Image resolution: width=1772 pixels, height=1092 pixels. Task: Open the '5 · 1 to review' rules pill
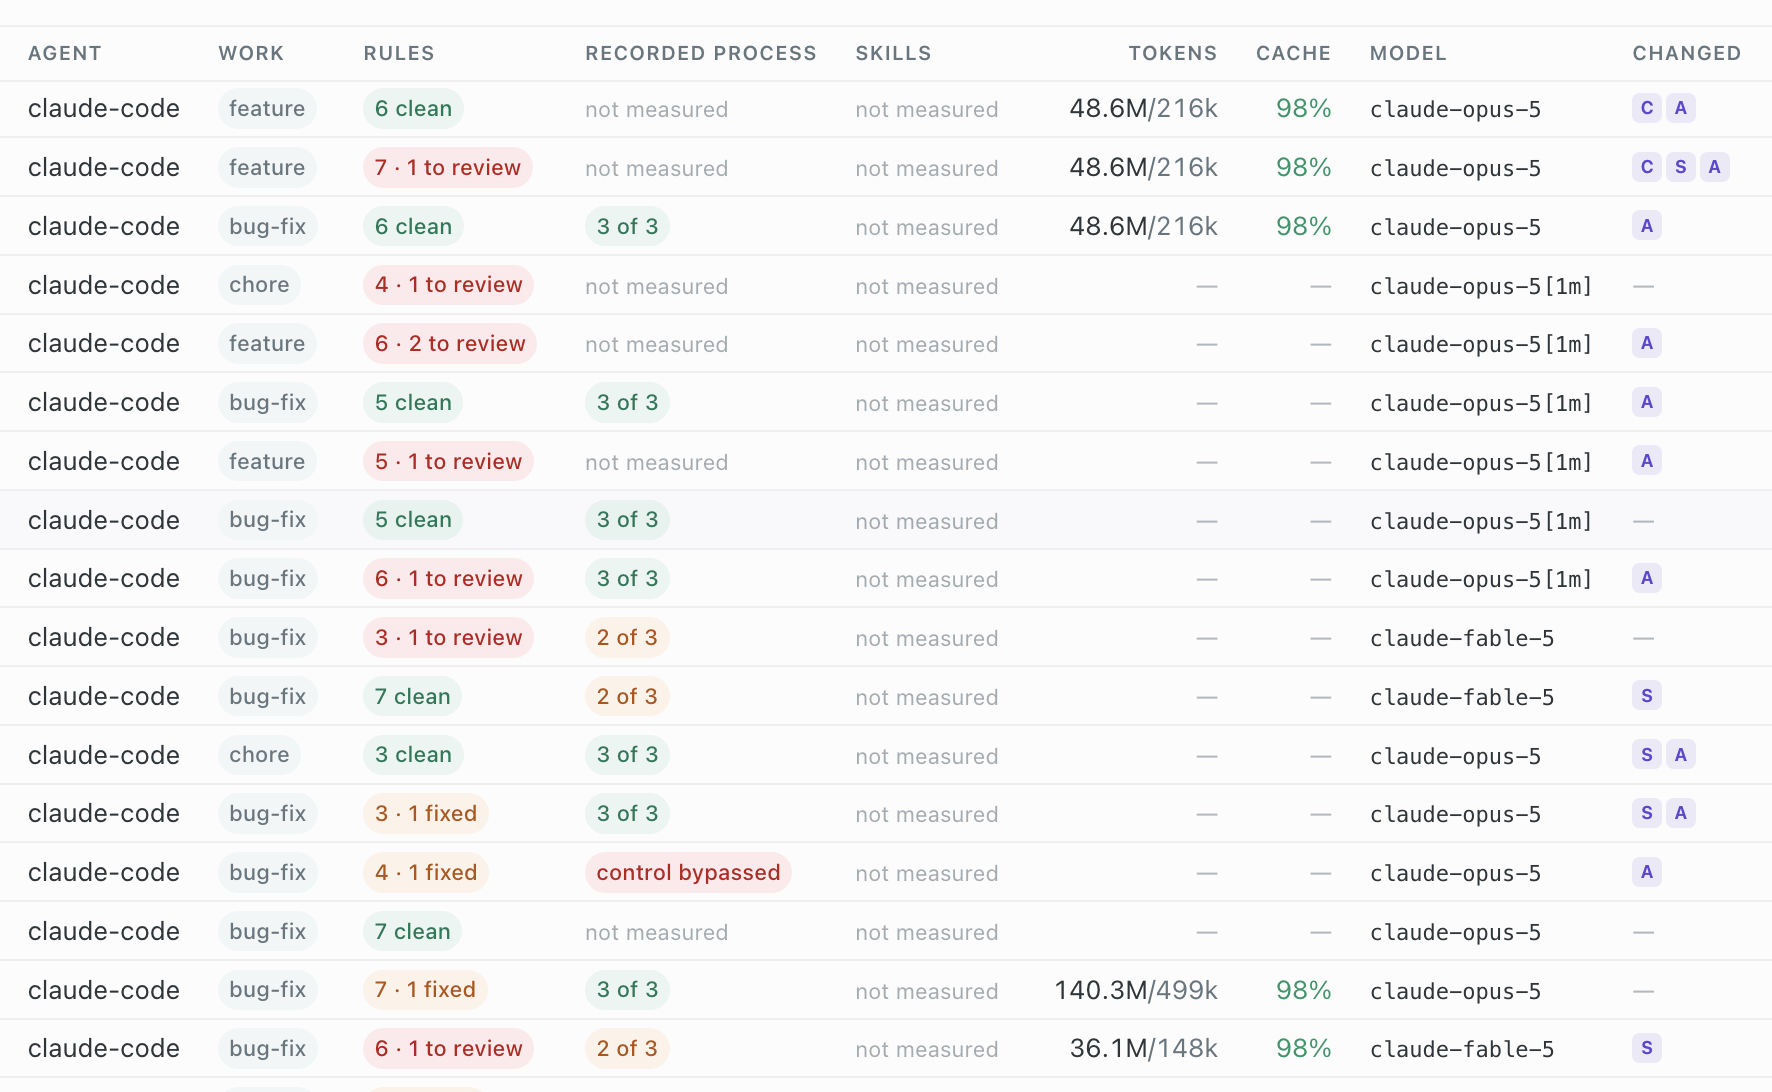[x=448, y=461]
